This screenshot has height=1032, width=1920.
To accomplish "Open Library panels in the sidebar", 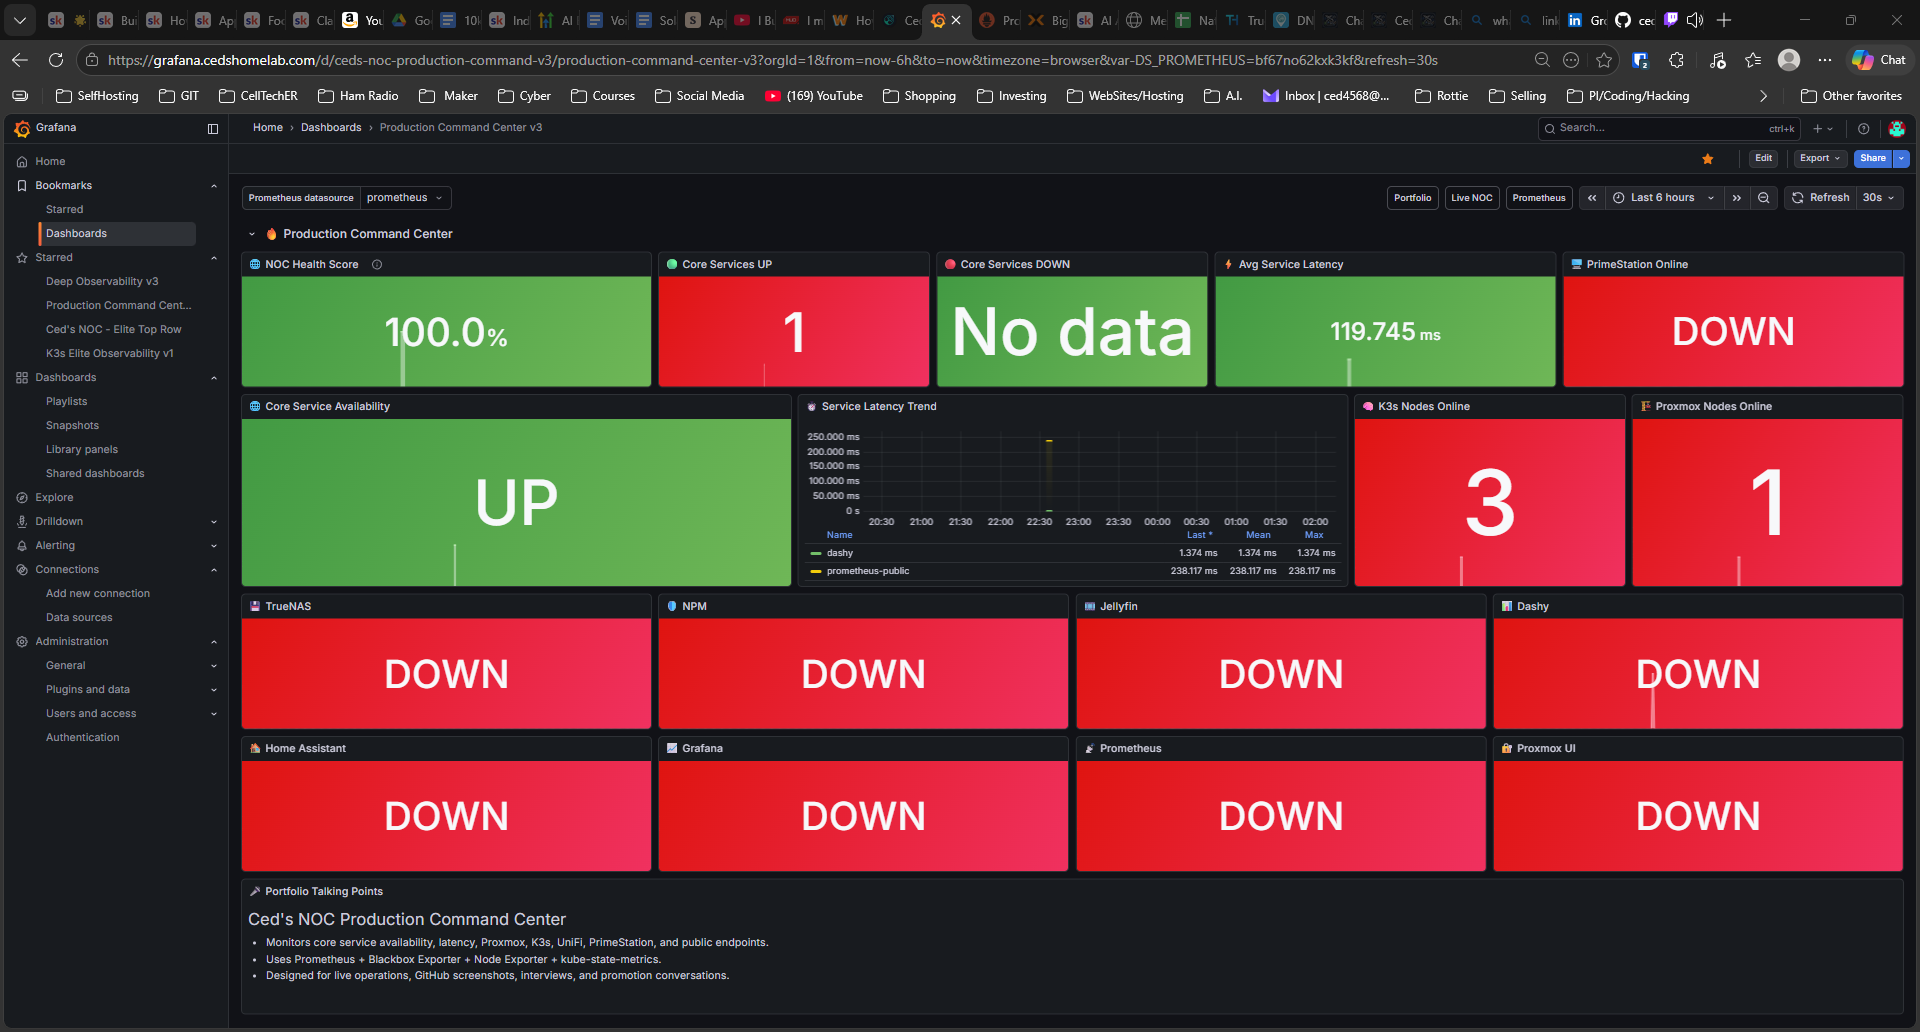I will click(x=82, y=449).
